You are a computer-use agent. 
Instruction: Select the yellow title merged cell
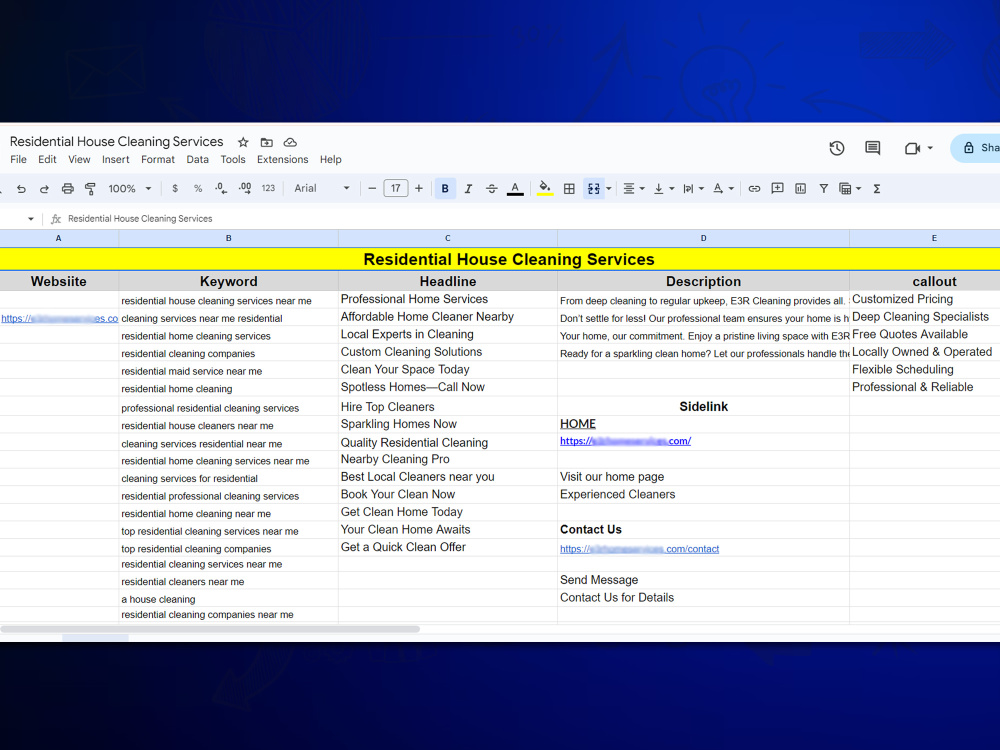click(x=500, y=259)
